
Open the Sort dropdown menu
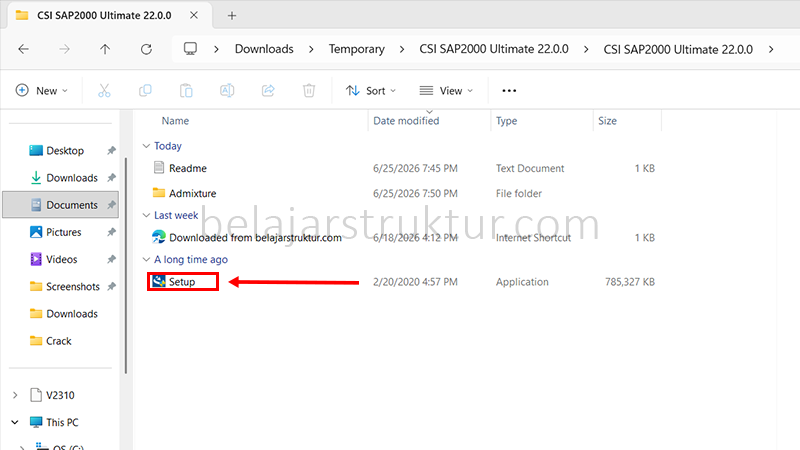(371, 91)
